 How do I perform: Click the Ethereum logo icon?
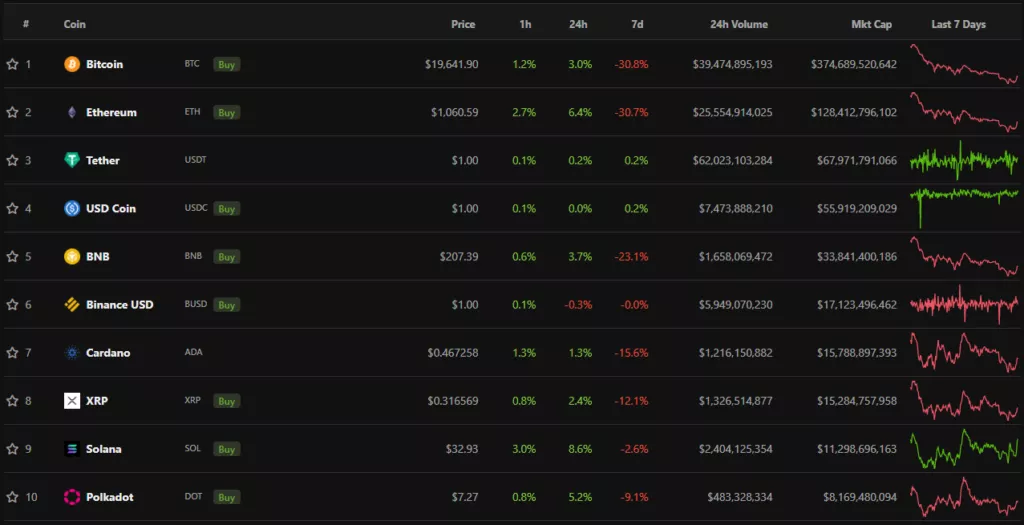pos(72,112)
